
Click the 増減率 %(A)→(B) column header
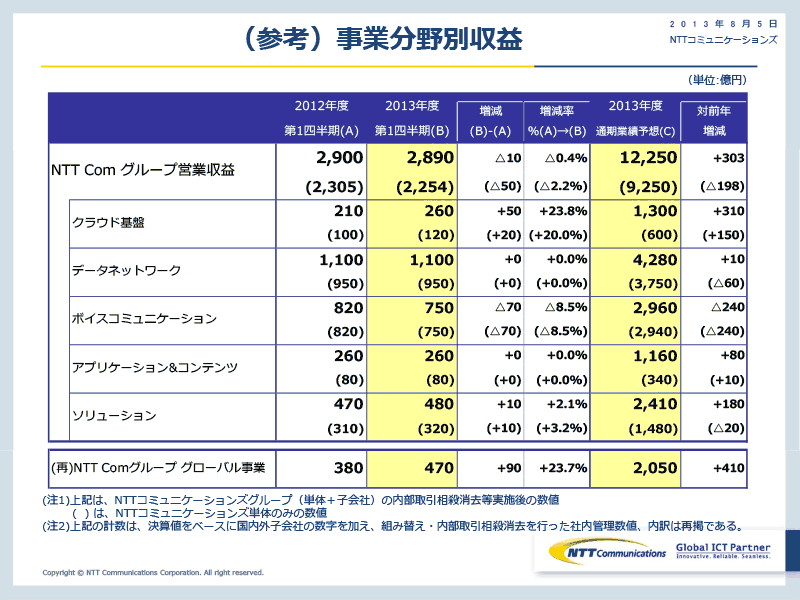tap(557, 121)
